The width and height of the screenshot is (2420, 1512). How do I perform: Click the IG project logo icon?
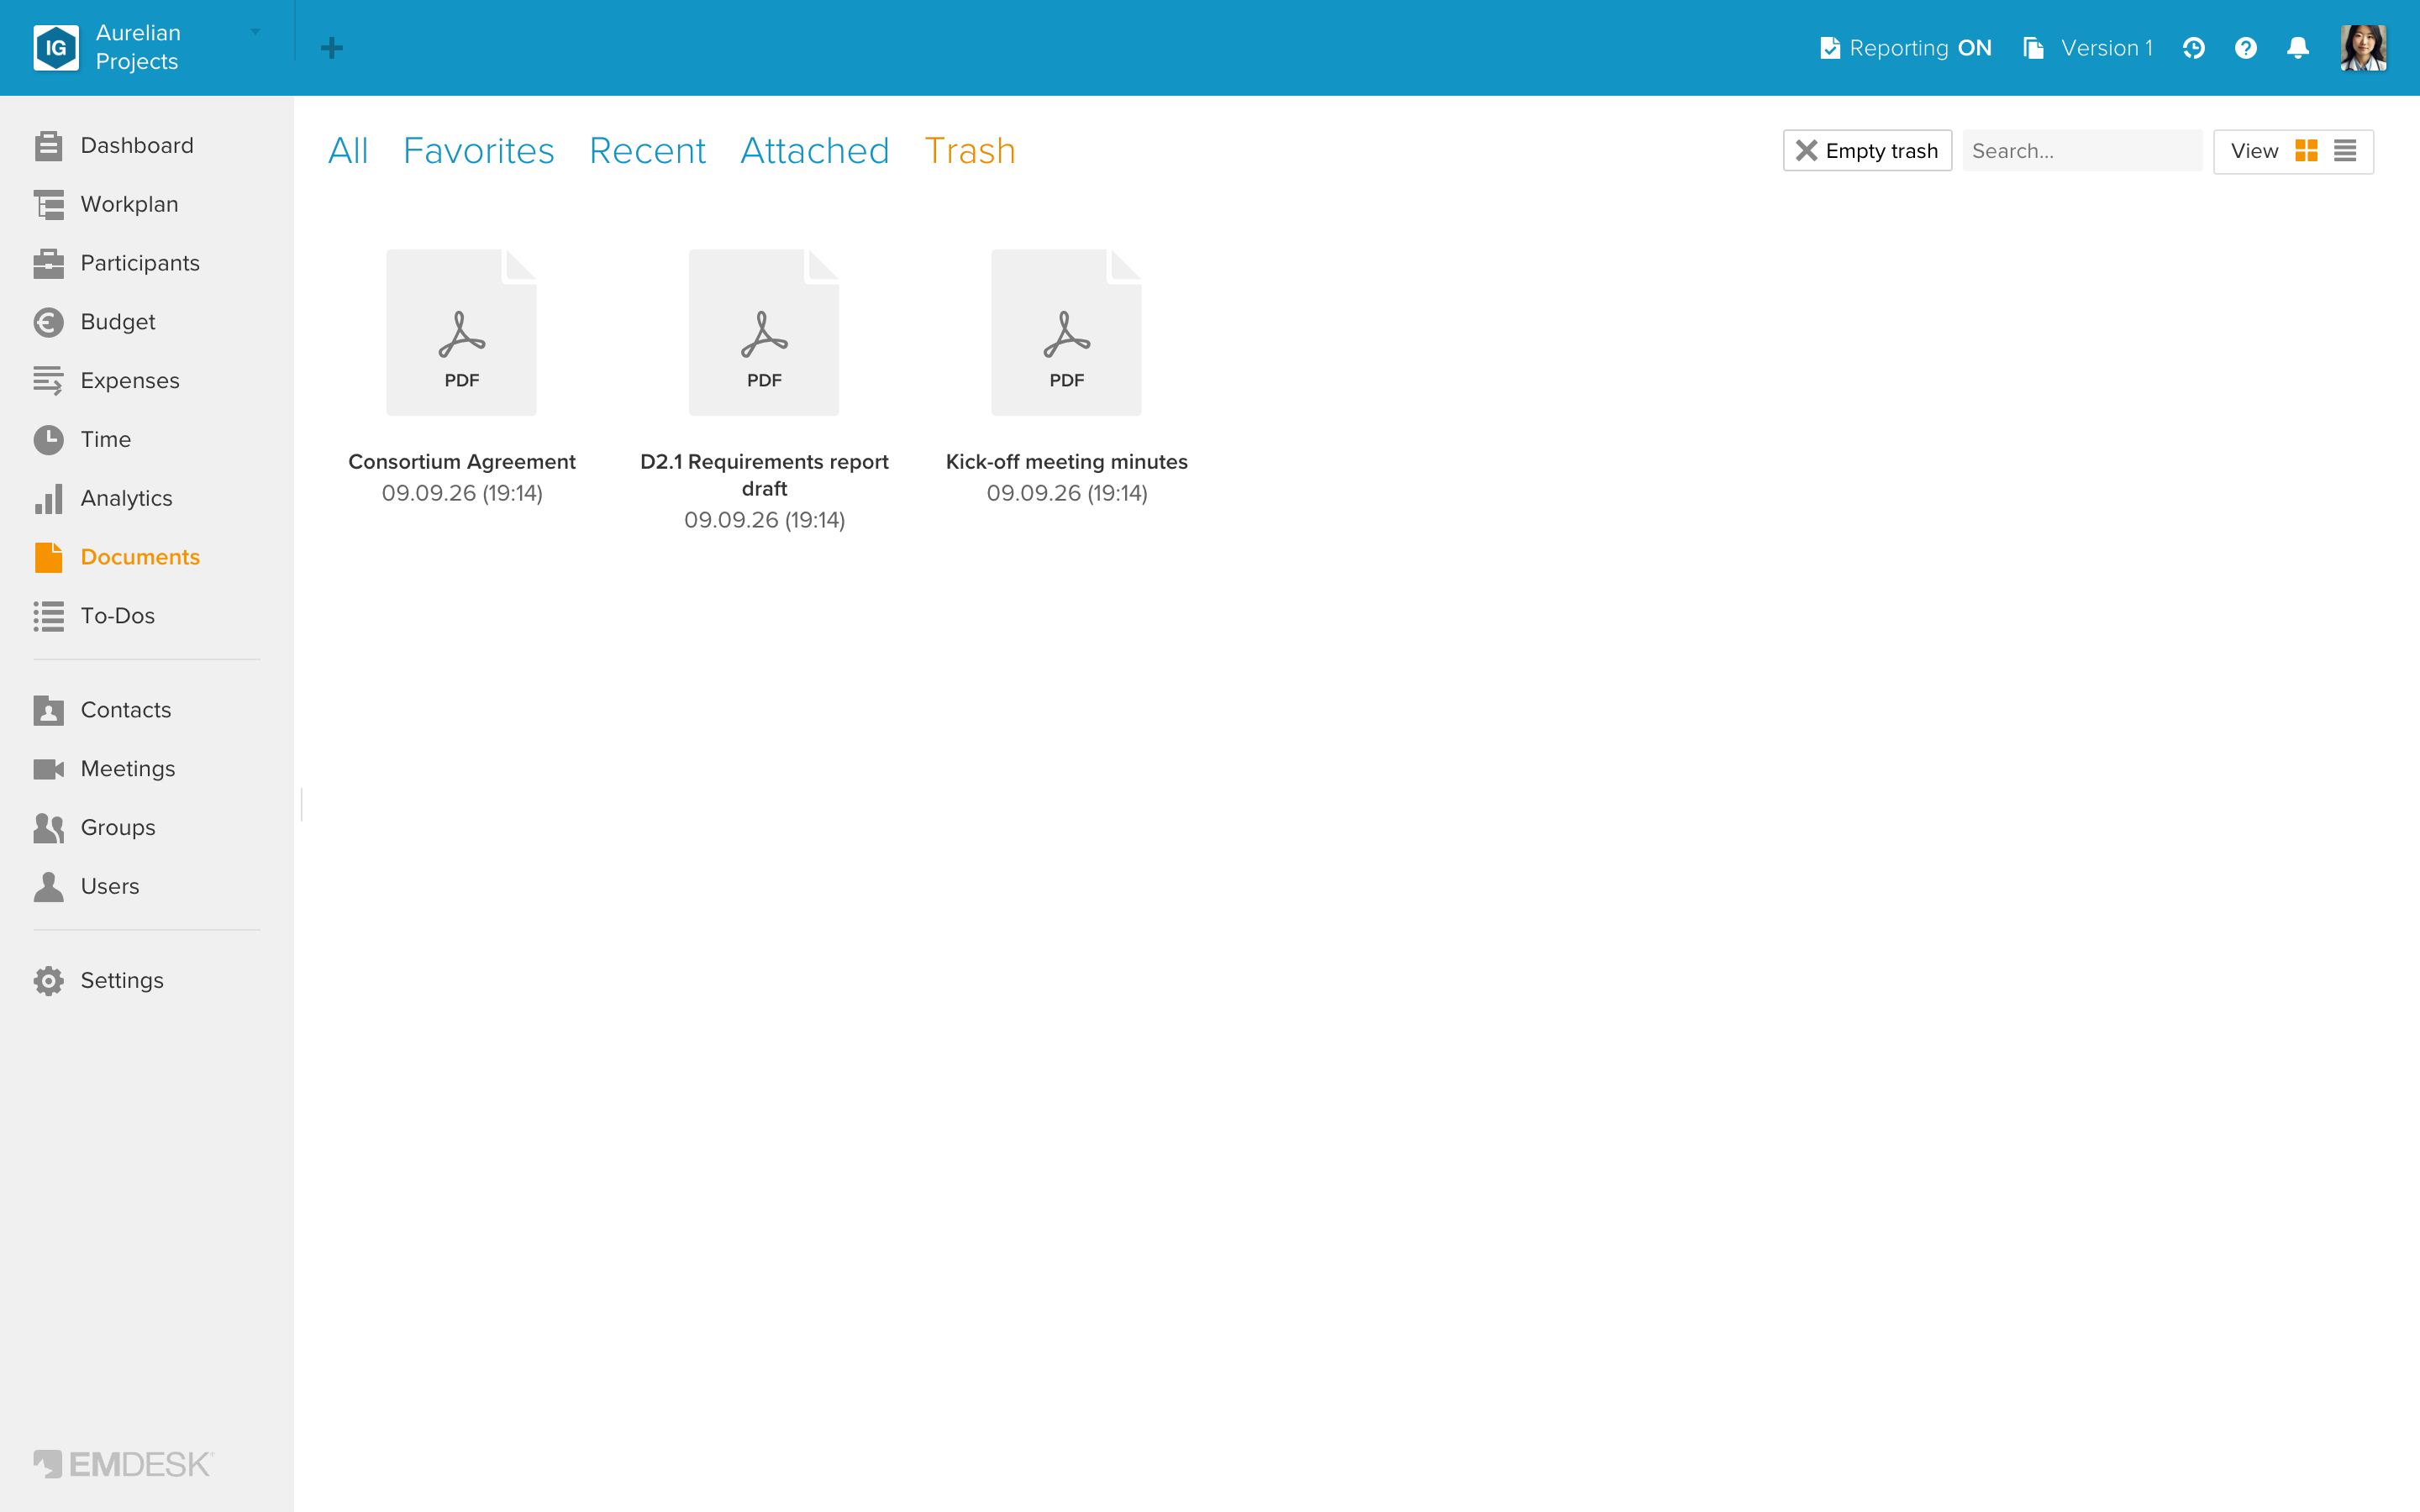pyautogui.click(x=56, y=47)
